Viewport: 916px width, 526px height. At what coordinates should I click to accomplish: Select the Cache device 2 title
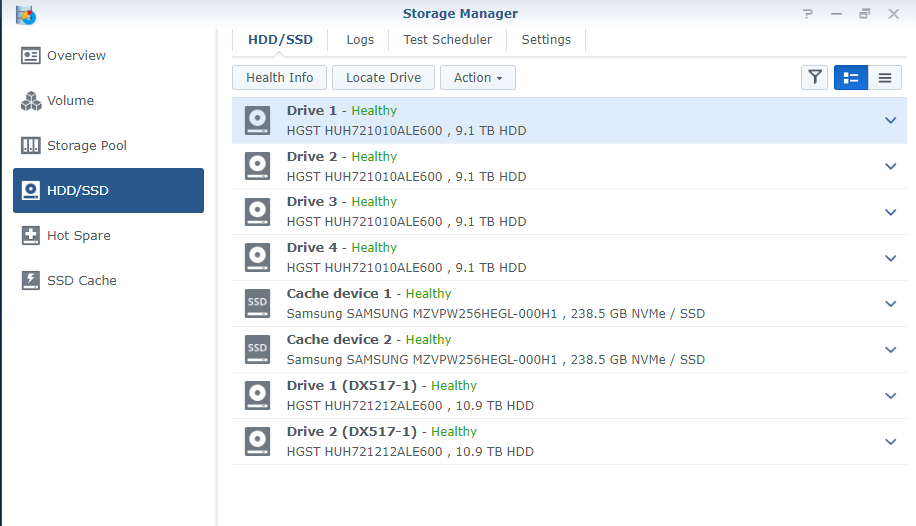pos(339,340)
